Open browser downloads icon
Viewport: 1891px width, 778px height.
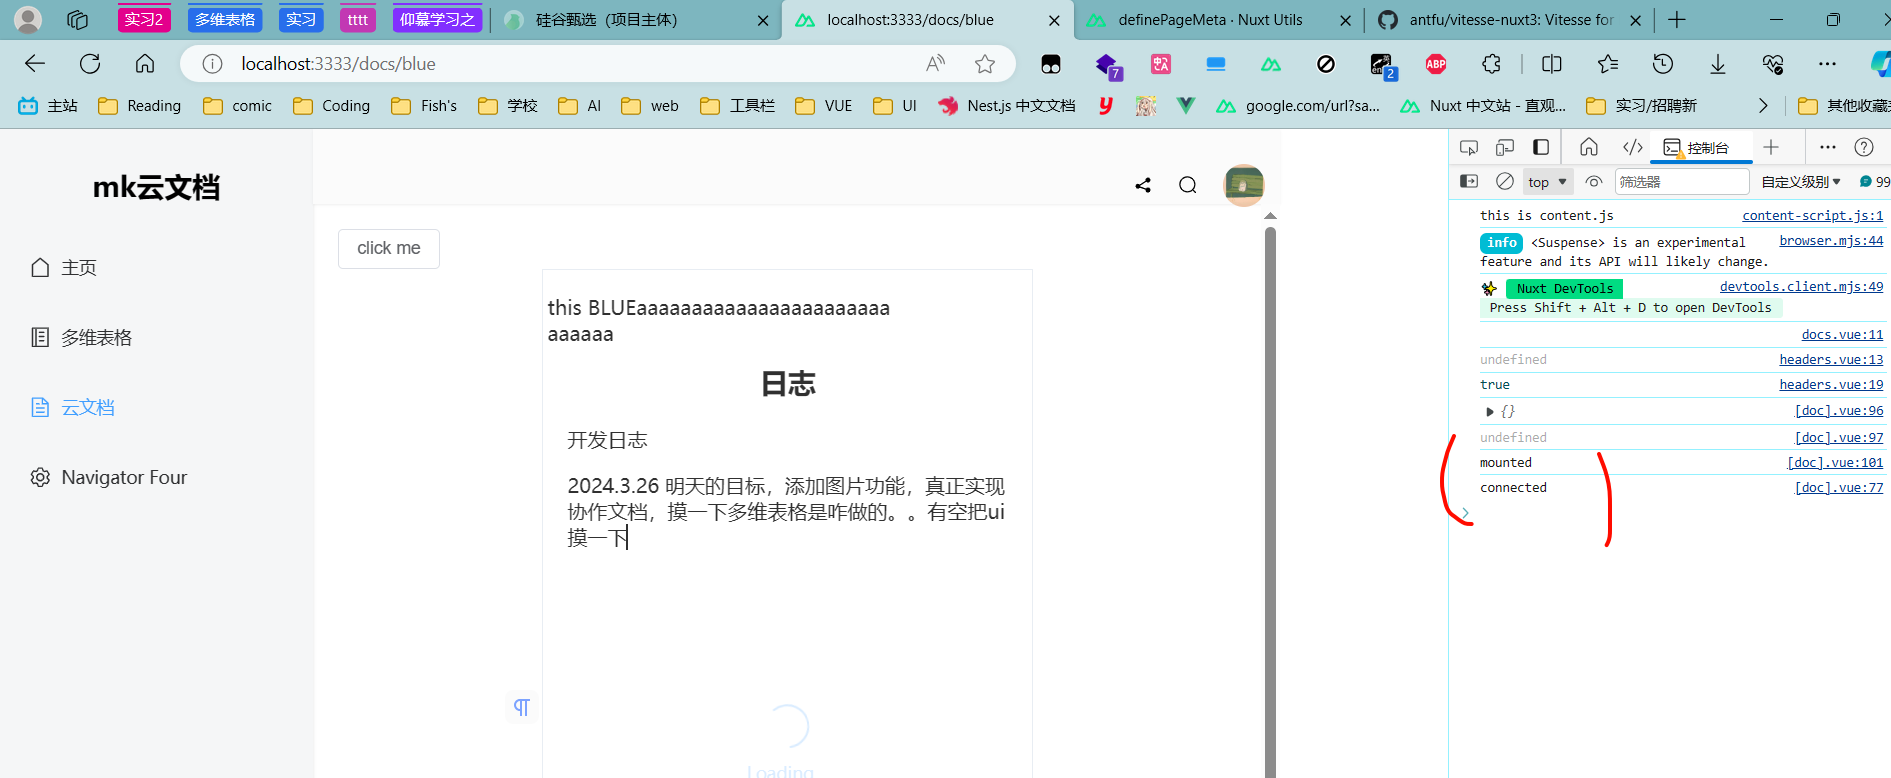[1717, 64]
